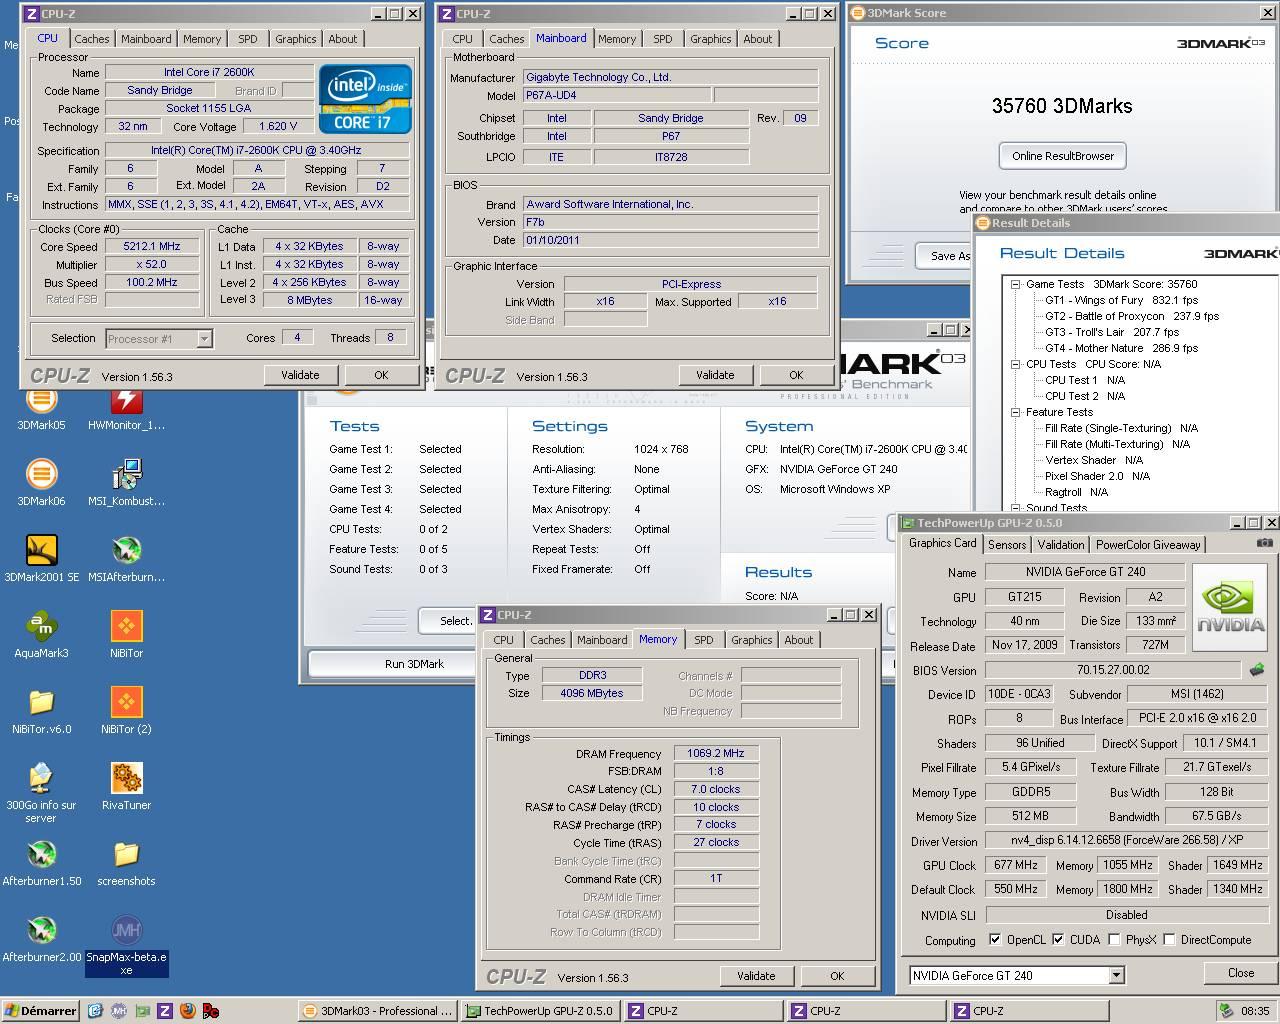1280x1024 pixels.
Task: Click the TechPowerUp GPU-Z taskbar button
Action: point(541,1011)
